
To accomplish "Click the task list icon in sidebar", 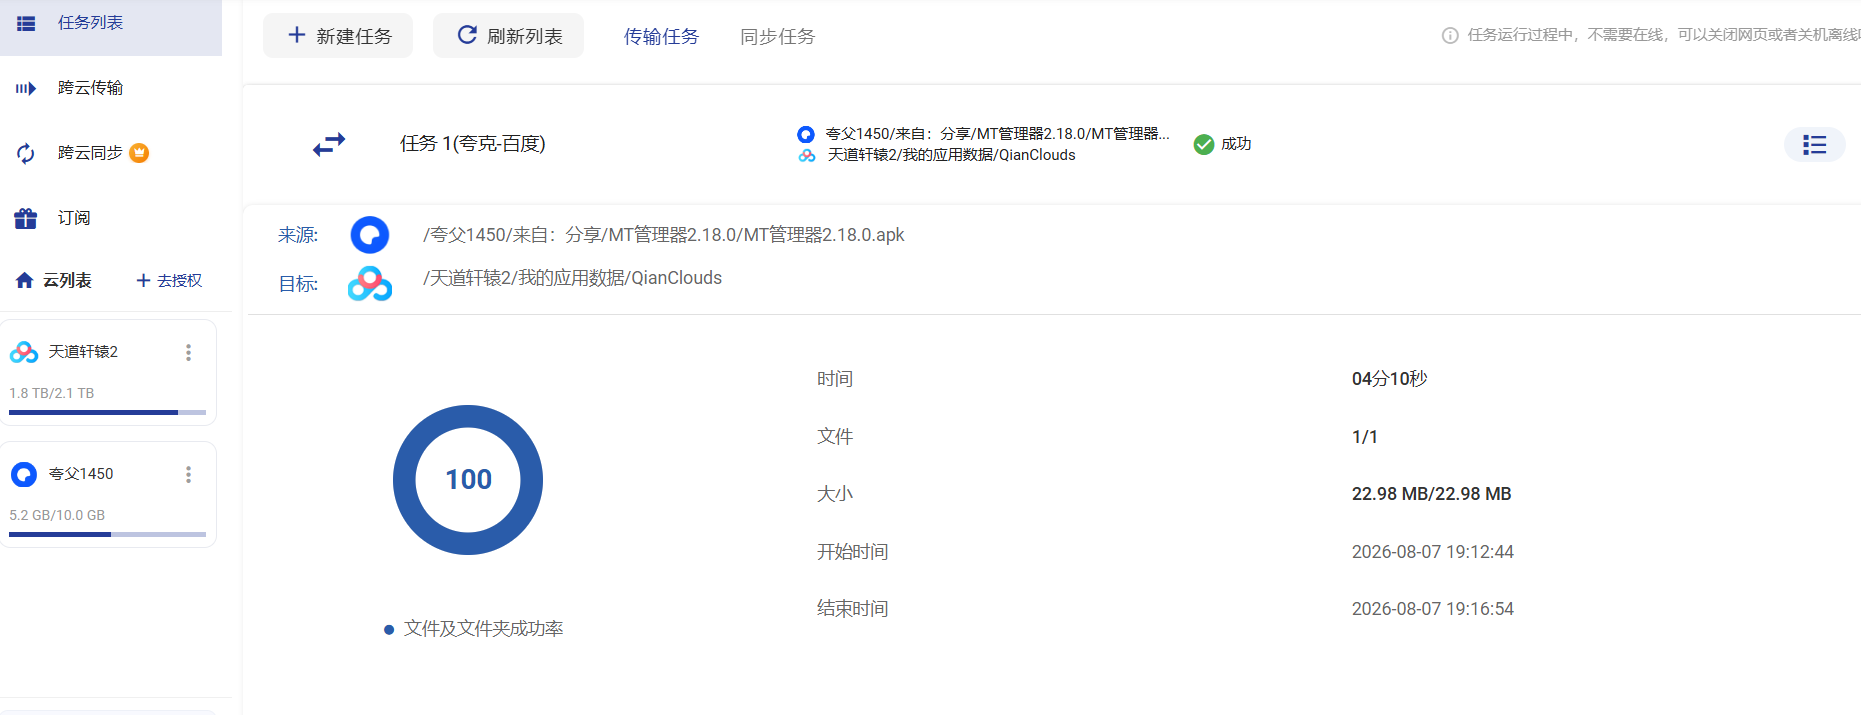I will [x=26, y=23].
